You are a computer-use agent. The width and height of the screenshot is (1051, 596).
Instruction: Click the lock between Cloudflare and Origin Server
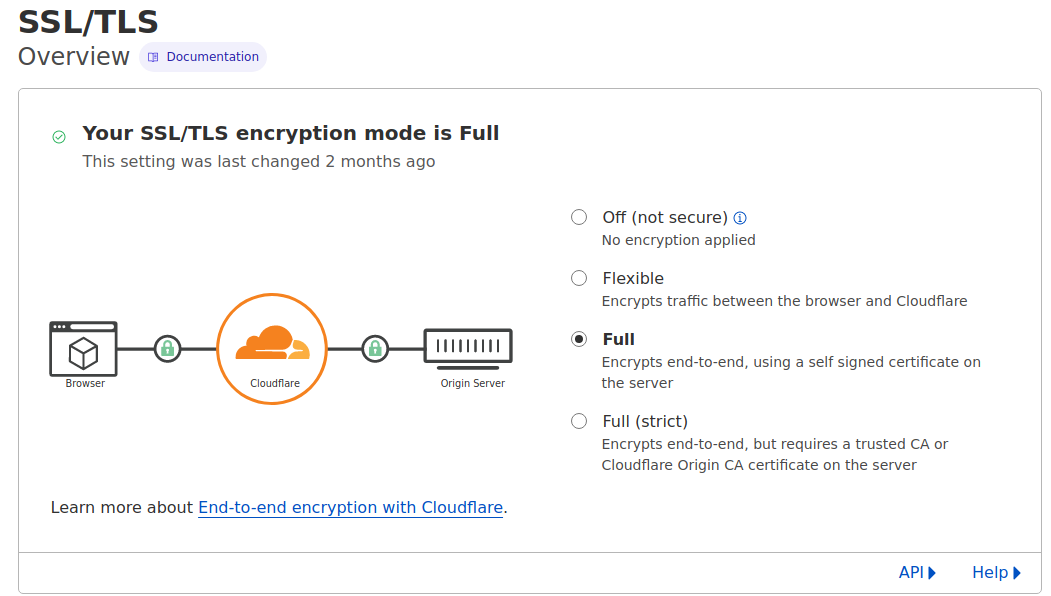tap(375, 349)
